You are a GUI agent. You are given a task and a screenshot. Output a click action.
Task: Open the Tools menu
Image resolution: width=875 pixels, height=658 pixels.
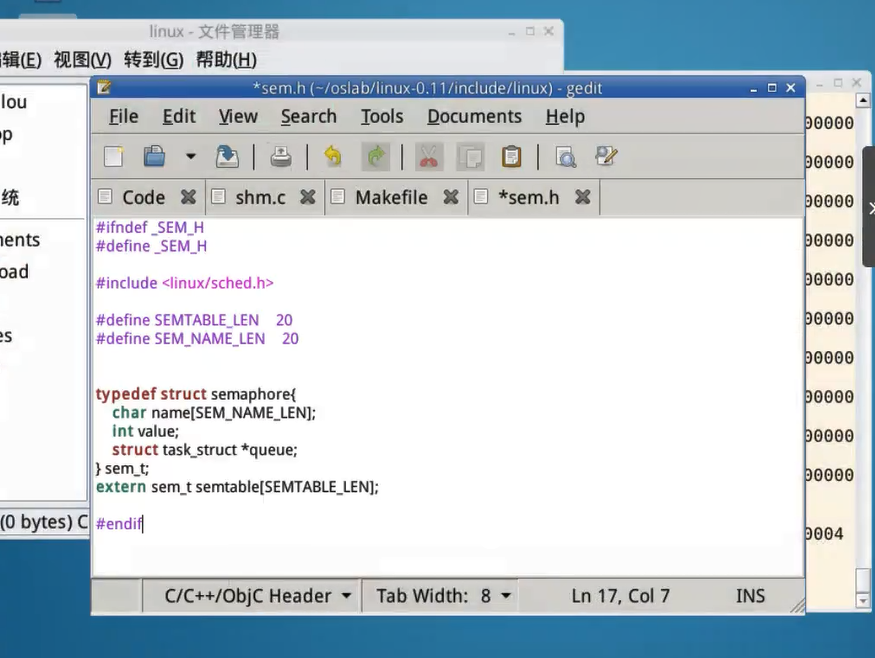pos(382,117)
